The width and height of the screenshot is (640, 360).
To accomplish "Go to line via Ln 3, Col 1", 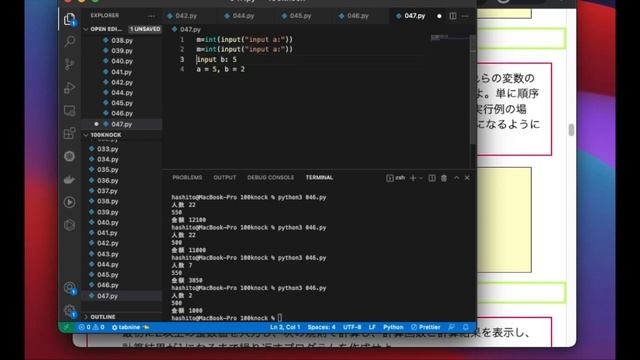I will pyautogui.click(x=285, y=327).
